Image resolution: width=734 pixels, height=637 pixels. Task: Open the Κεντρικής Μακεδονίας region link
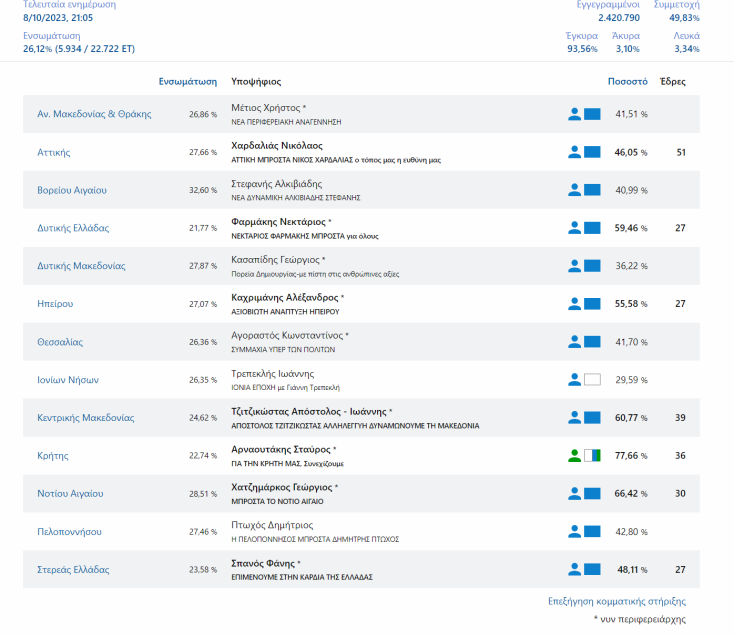[85, 418]
